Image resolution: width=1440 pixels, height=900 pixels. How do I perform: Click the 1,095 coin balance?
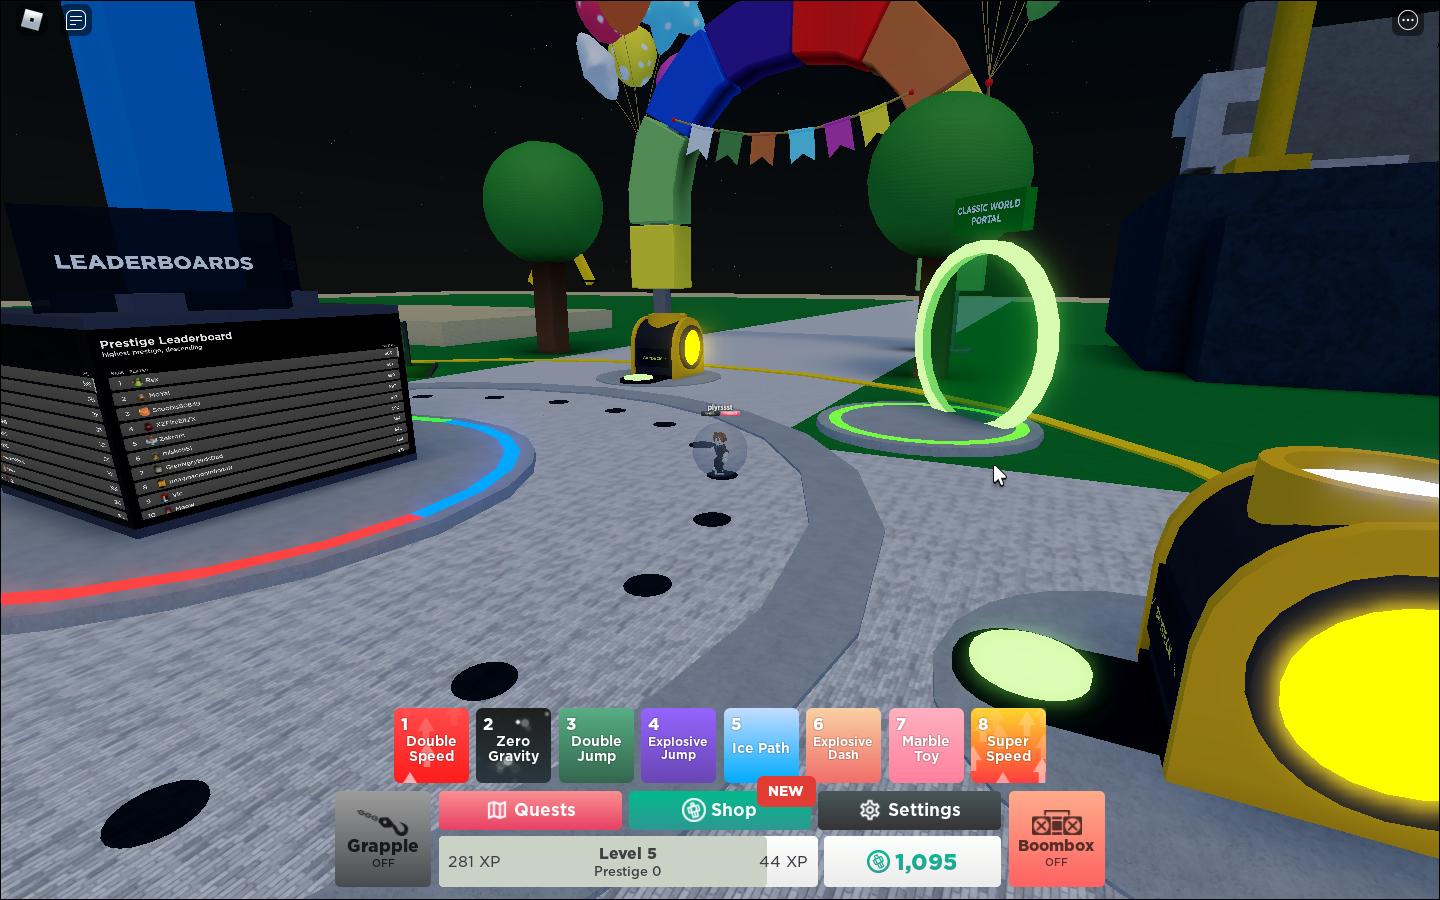pyautogui.click(x=912, y=861)
